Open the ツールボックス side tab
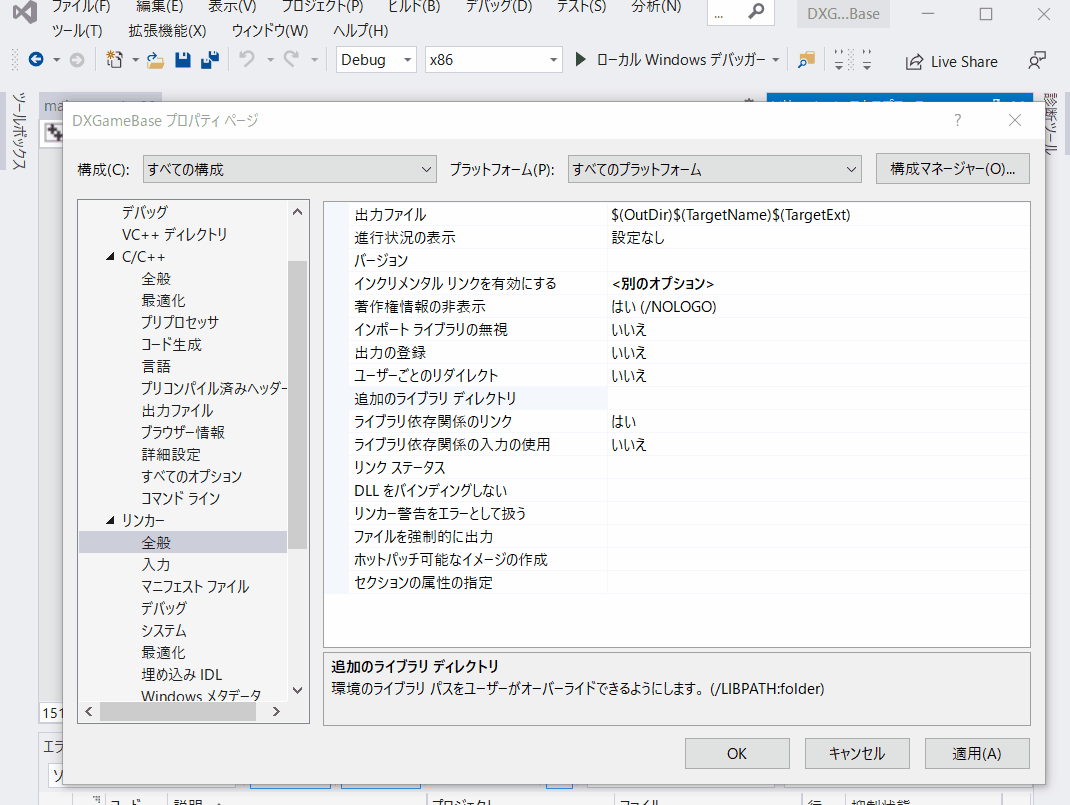The width and height of the screenshot is (1070, 805). click(18, 130)
